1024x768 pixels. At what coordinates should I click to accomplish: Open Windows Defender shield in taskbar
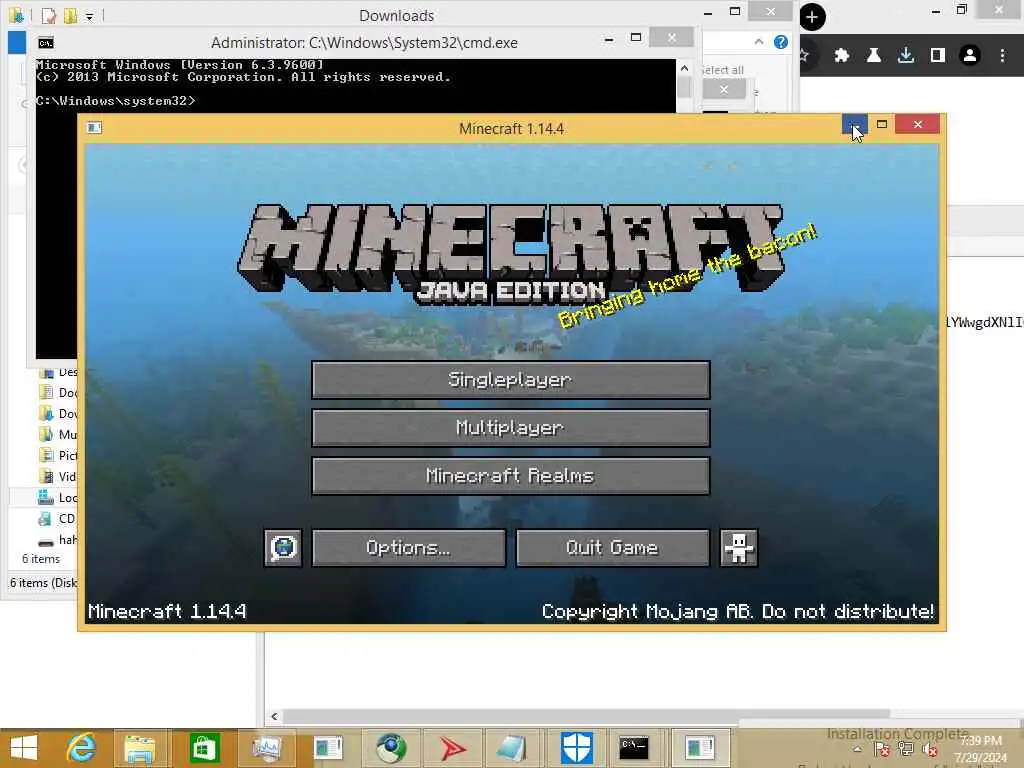pos(576,748)
